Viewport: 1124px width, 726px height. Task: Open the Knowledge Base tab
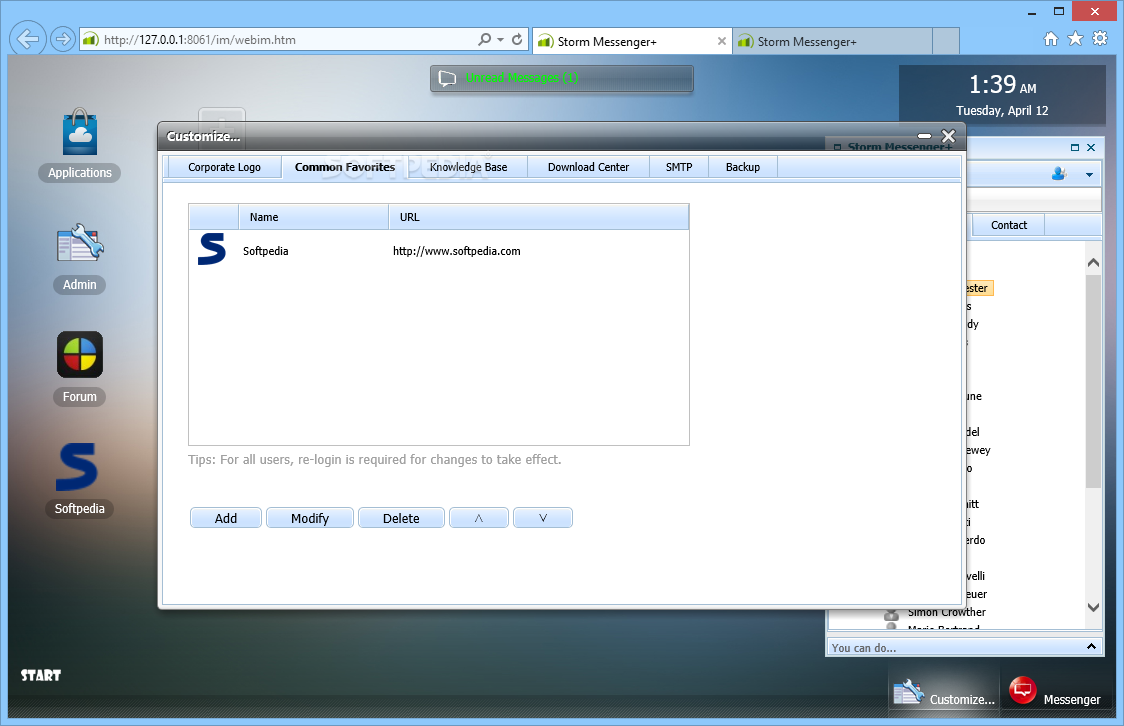click(x=469, y=167)
